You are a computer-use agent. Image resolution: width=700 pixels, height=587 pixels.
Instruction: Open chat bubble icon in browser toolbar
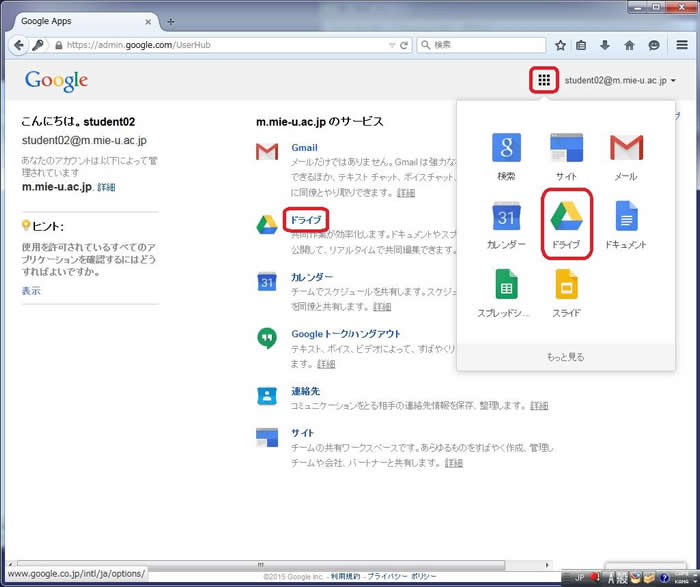654,45
